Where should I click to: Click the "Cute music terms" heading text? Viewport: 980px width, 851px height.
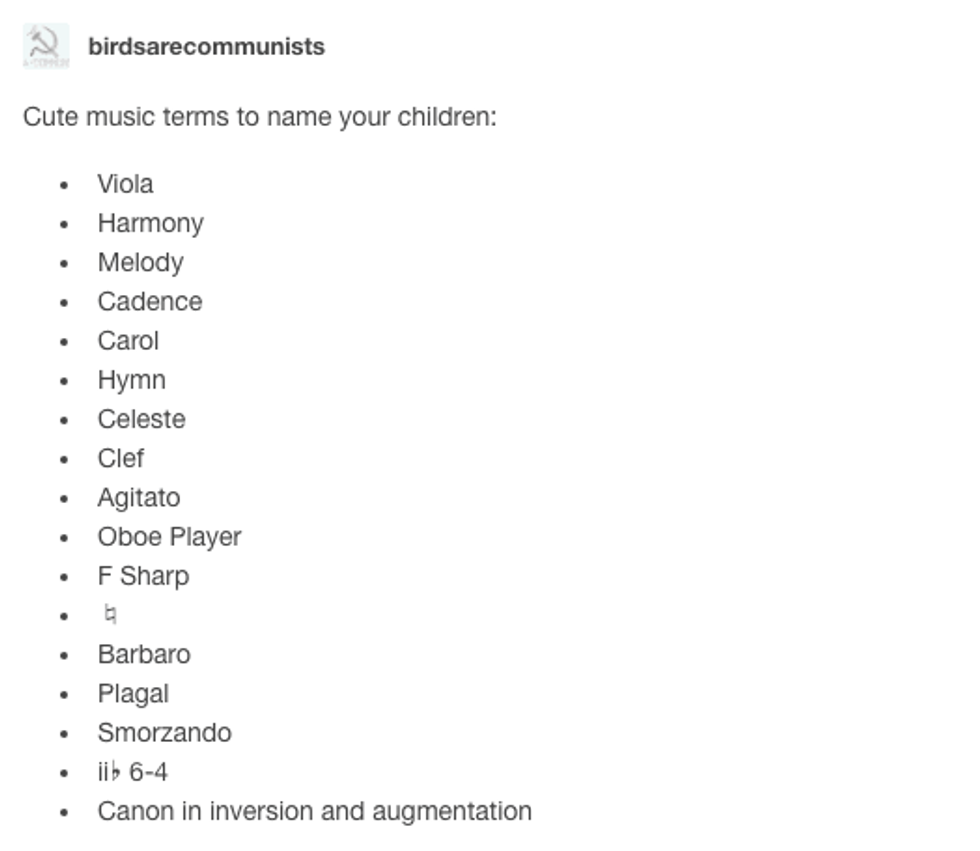coord(259,117)
